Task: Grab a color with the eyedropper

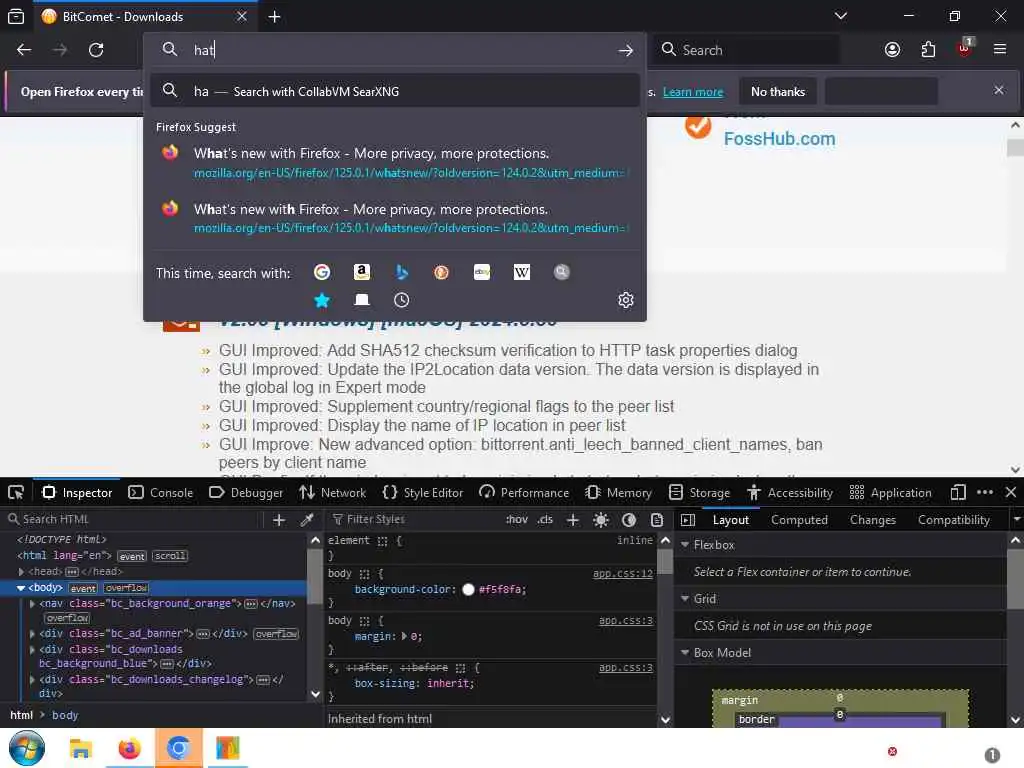Action: click(x=306, y=520)
